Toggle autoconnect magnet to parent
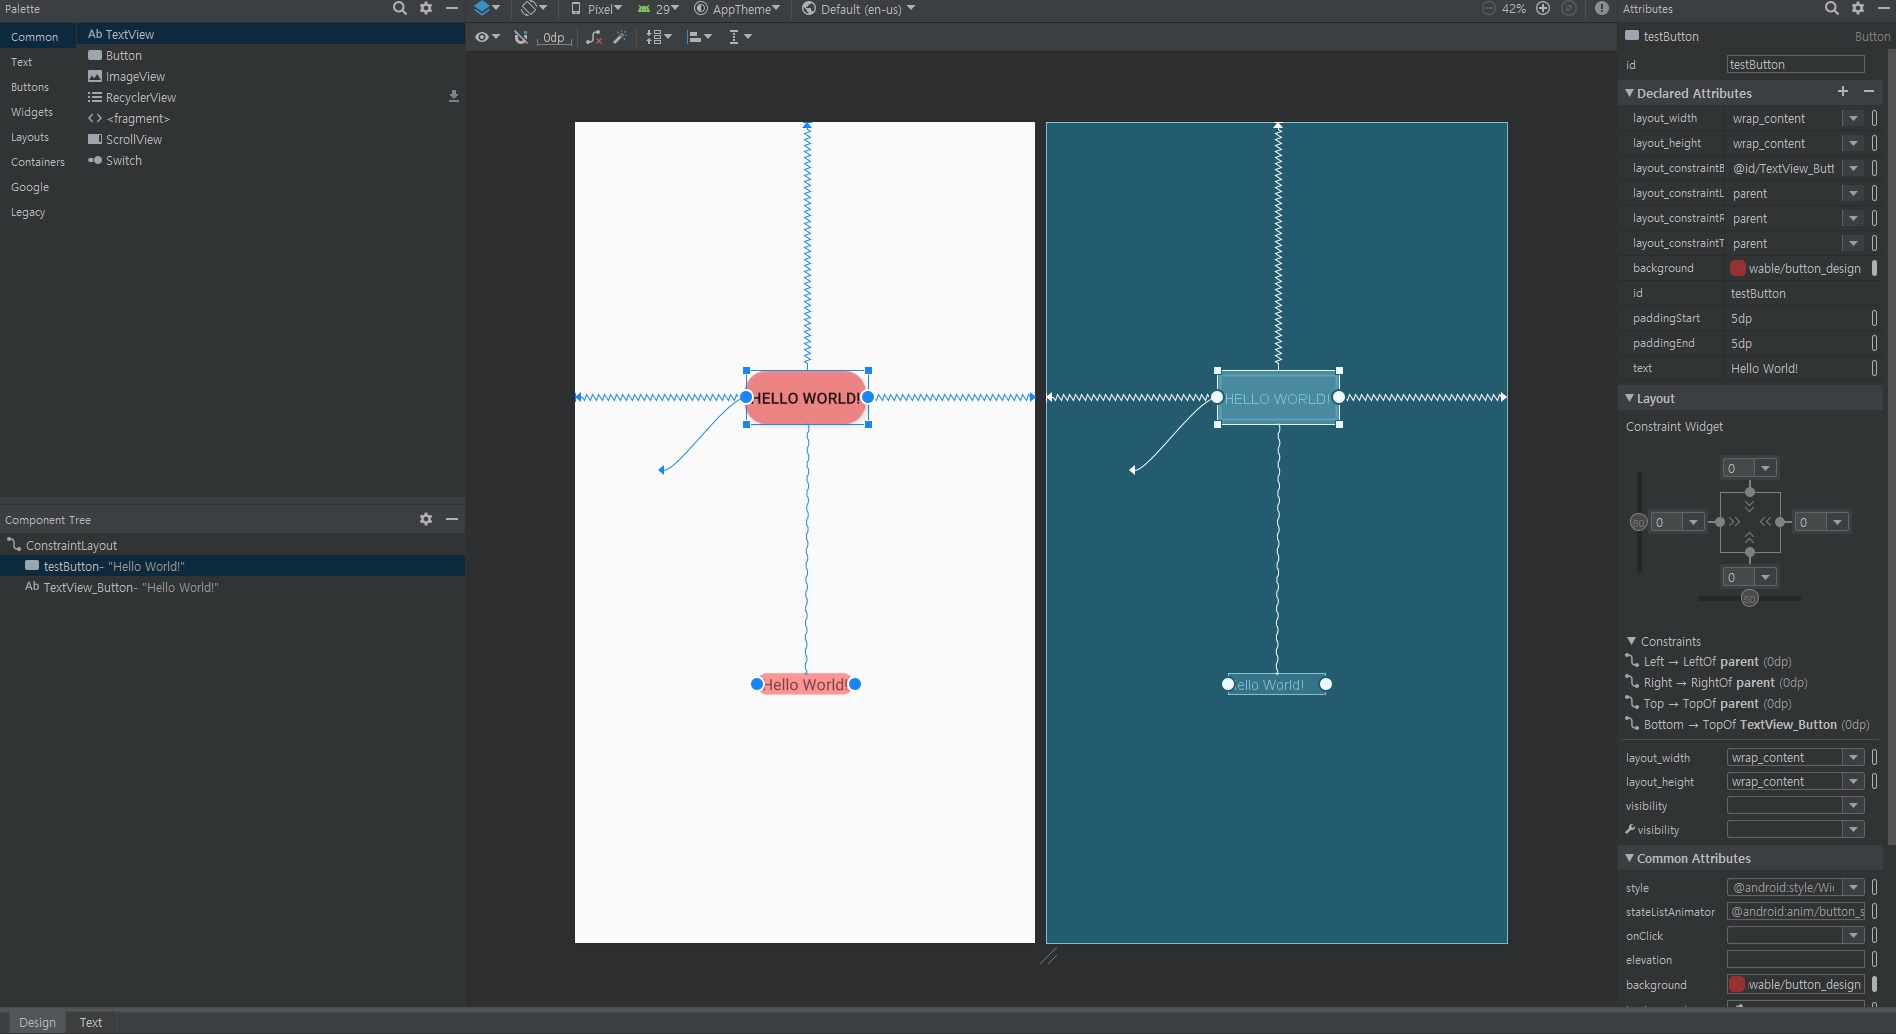 521,36
